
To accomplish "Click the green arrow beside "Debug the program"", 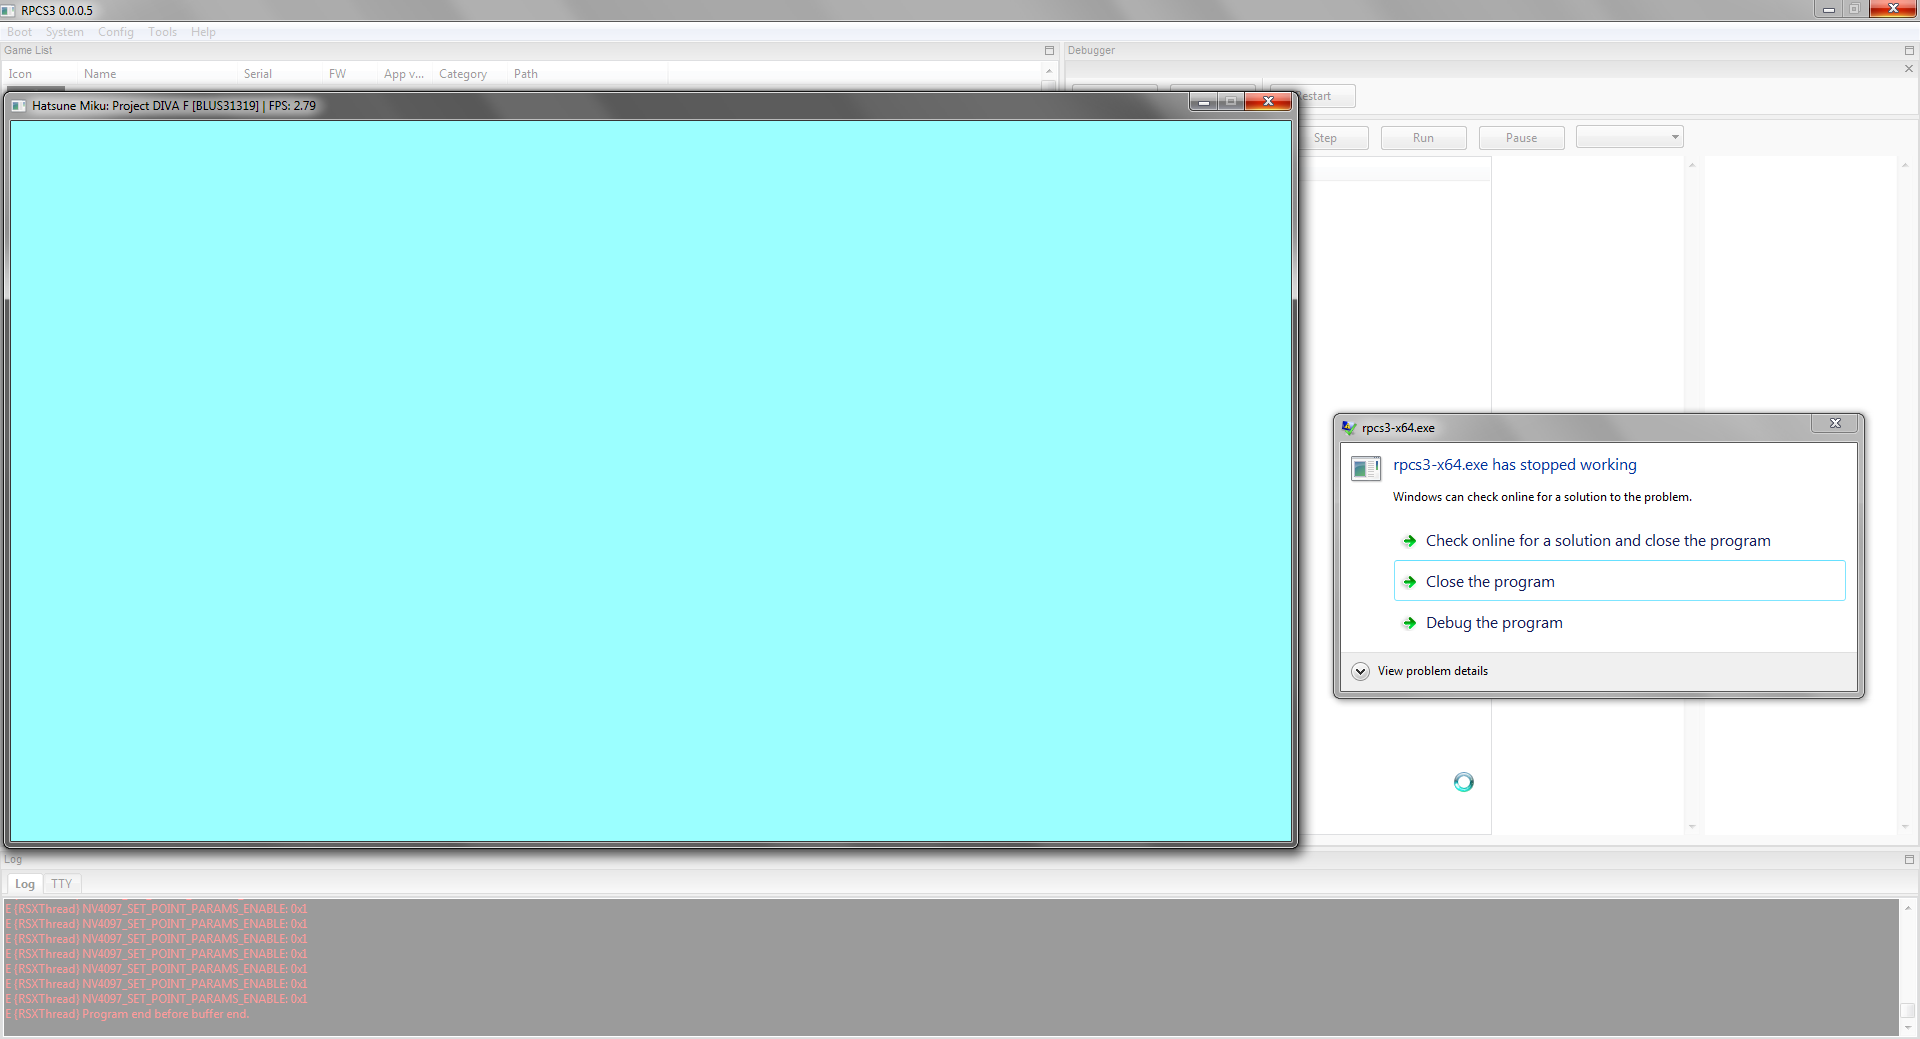I will coord(1409,623).
